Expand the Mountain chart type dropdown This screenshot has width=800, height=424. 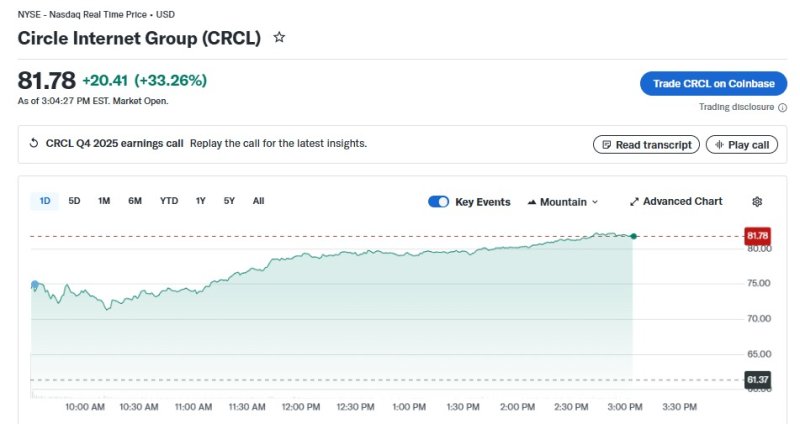563,201
